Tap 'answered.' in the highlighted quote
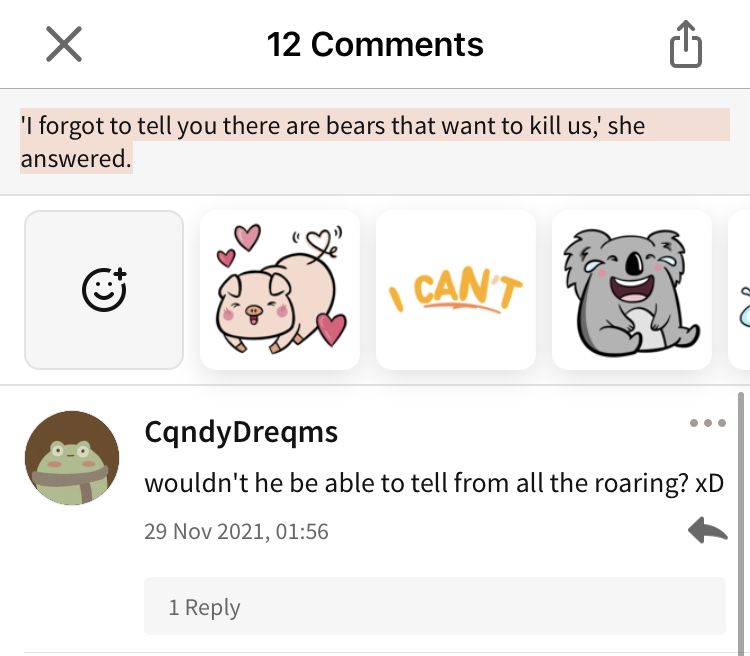This screenshot has height=656, width=750. [x=76, y=158]
